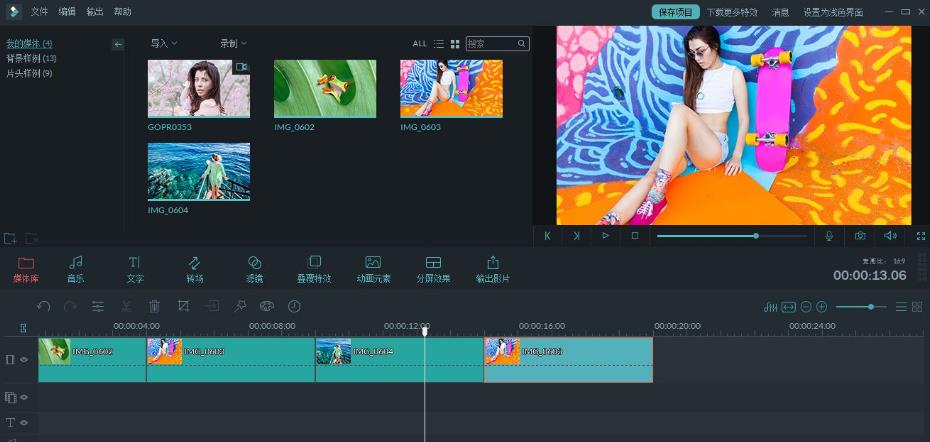
Task: Toggle visibility eye on the overlay track
Action: tap(24, 397)
